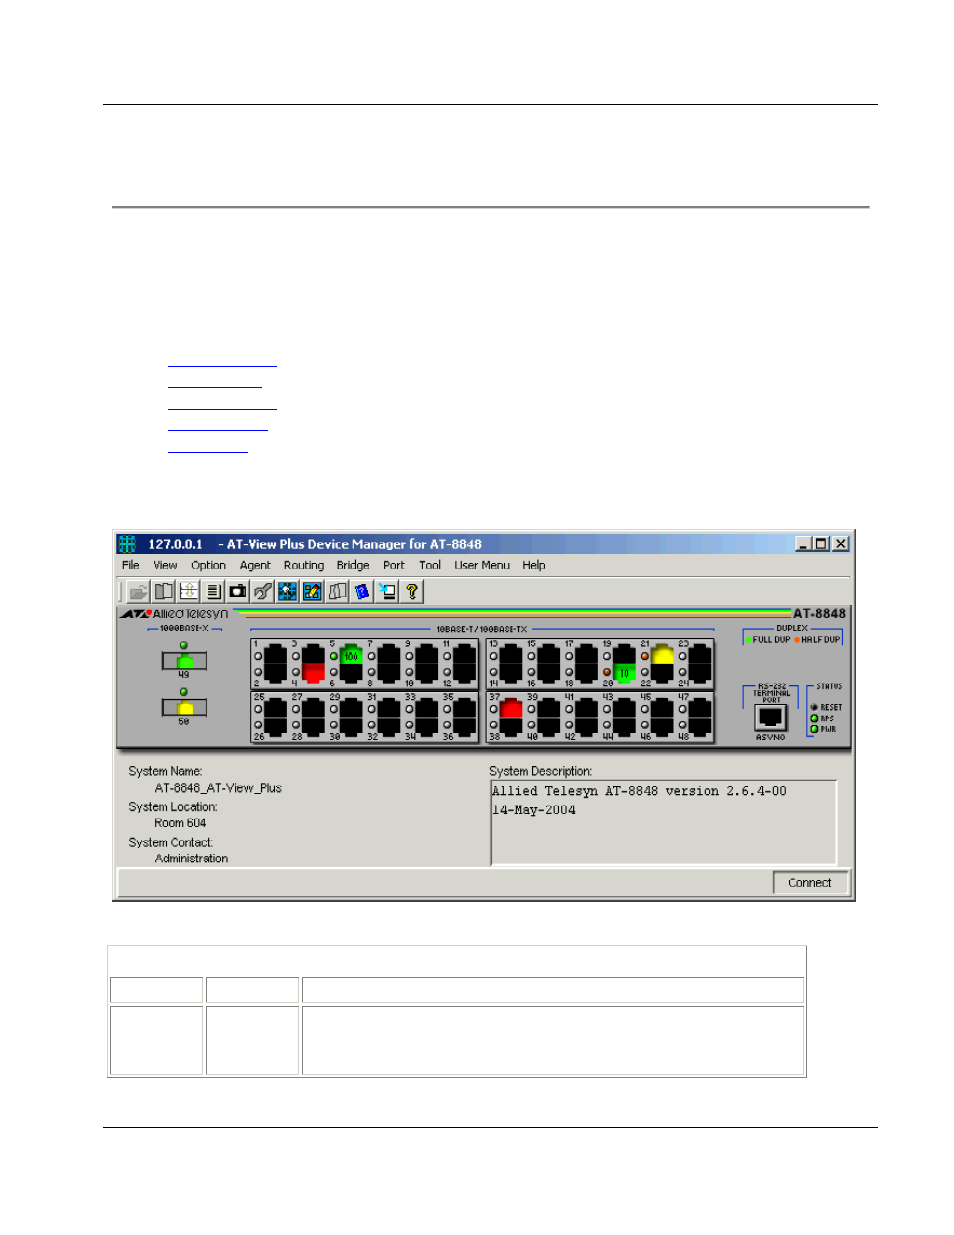Click the Administration contact value
Screen dimensions: 954x1235
pos(191,858)
